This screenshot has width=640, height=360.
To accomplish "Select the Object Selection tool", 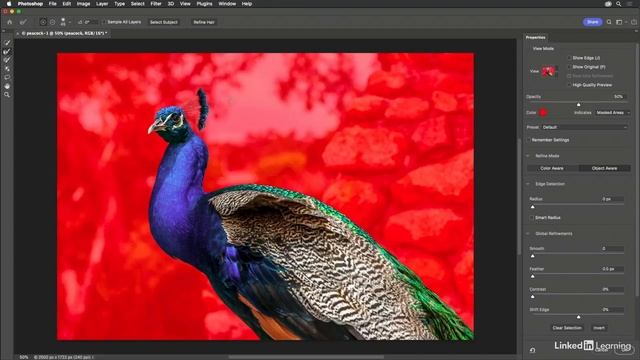I will tap(7, 69).
